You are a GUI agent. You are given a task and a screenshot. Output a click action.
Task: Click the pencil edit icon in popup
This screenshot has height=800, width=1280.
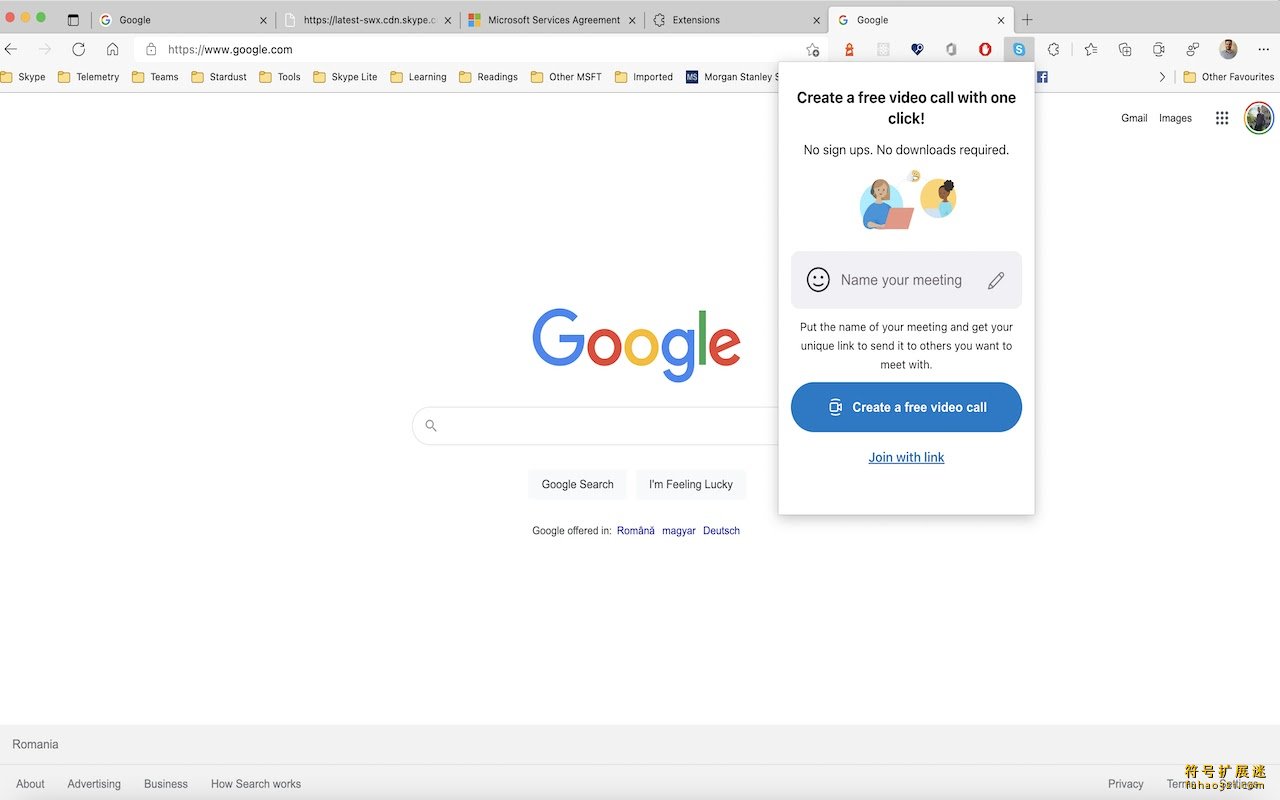click(996, 280)
